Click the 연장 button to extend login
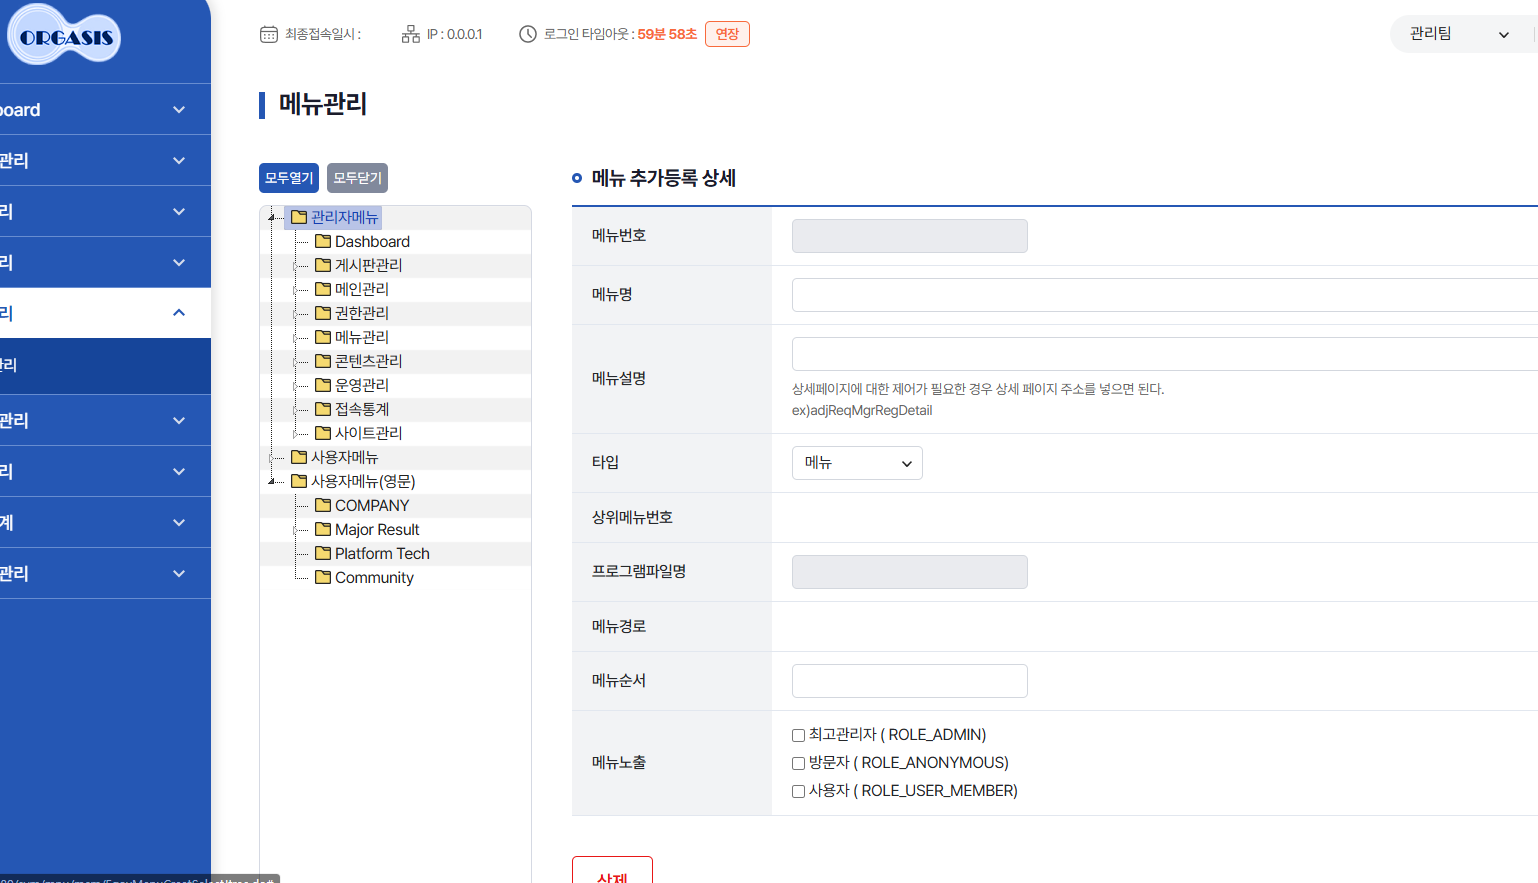 [727, 34]
